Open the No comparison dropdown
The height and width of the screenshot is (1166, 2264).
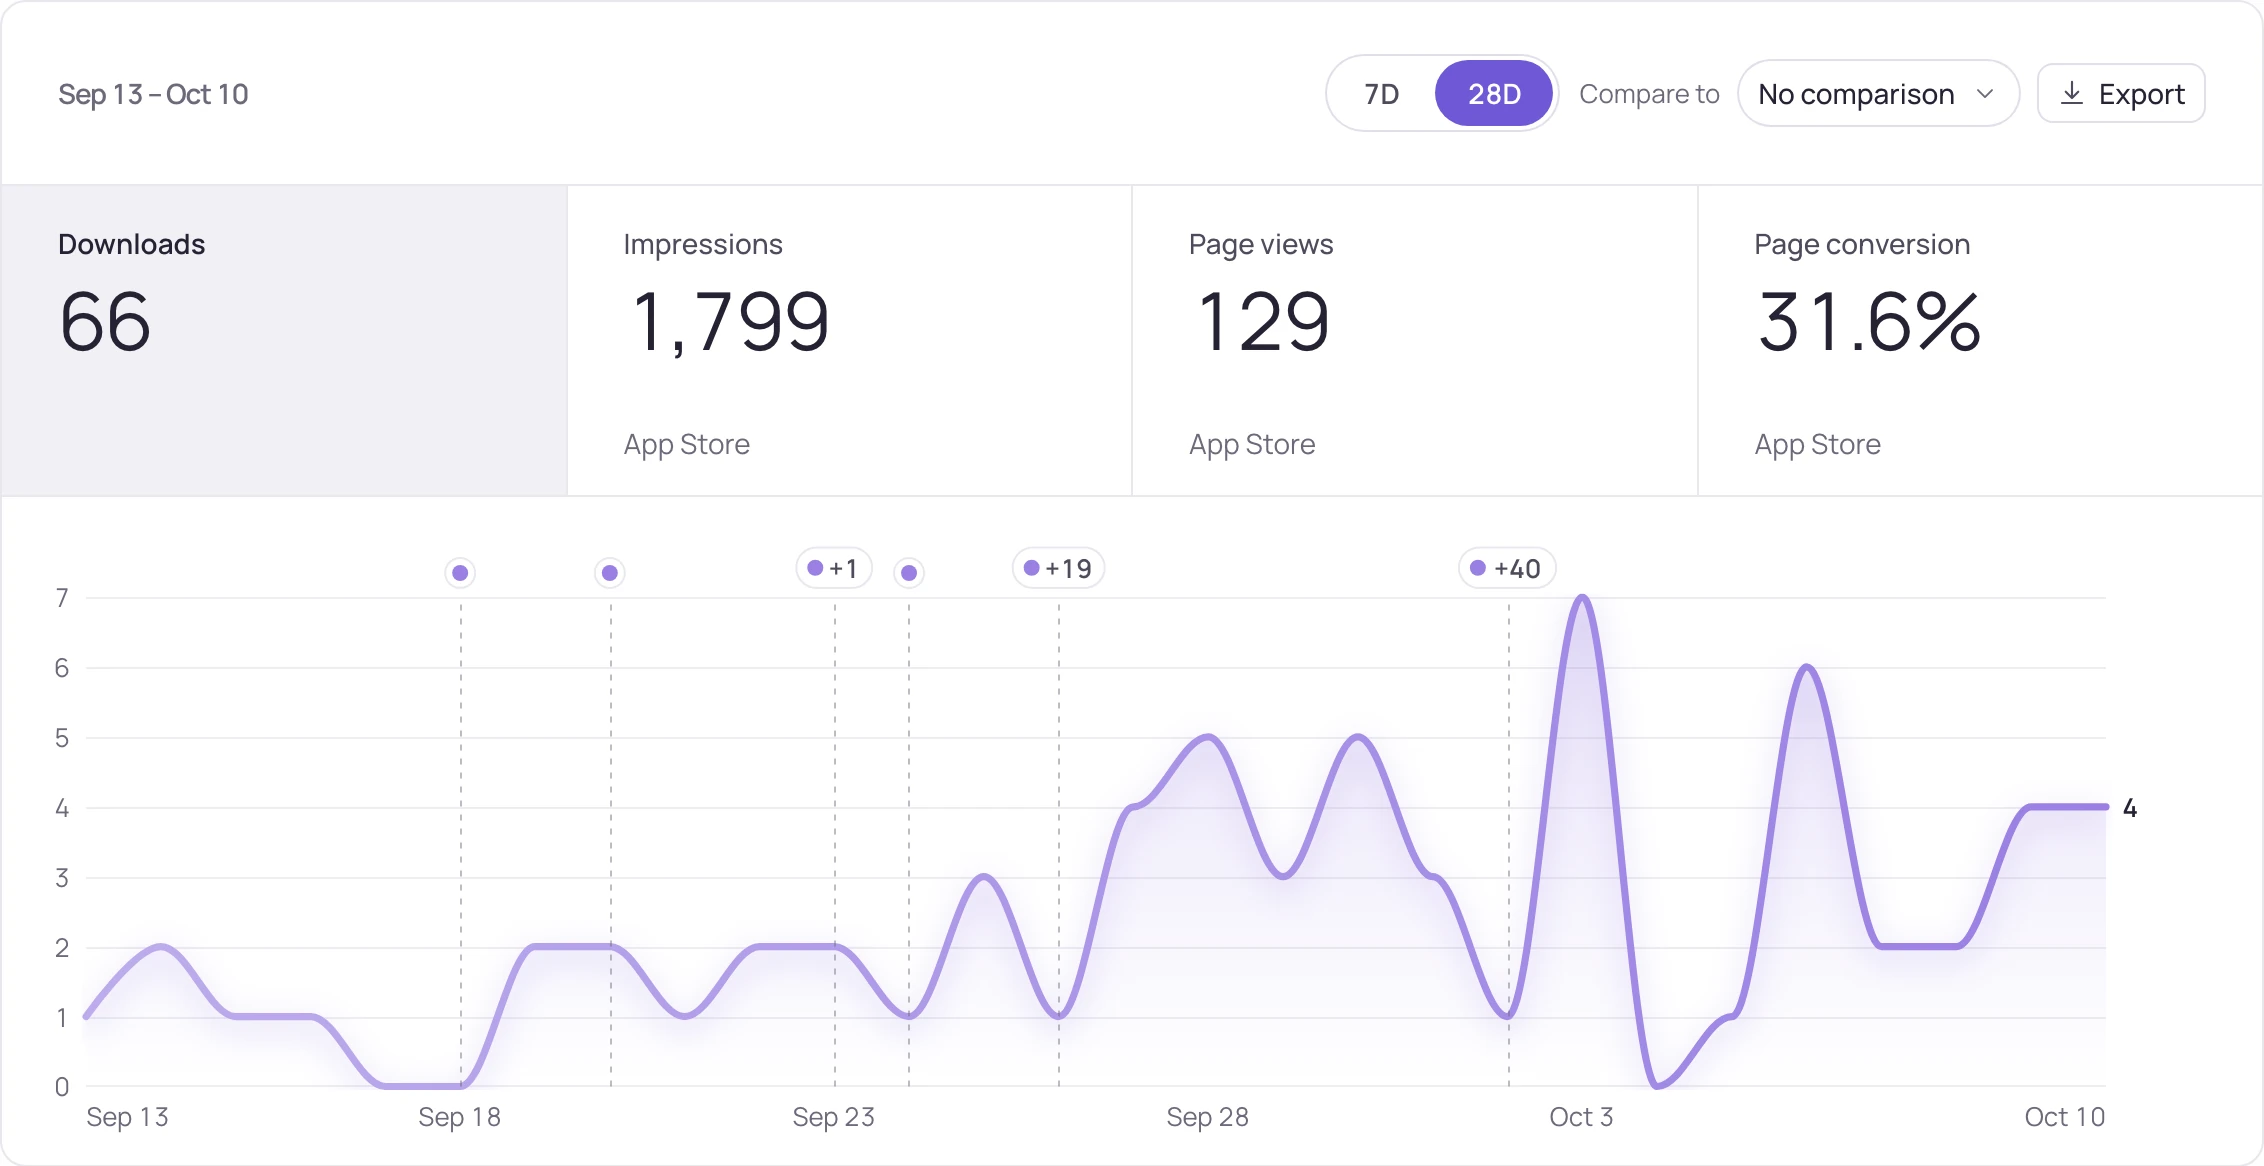pos(1878,94)
